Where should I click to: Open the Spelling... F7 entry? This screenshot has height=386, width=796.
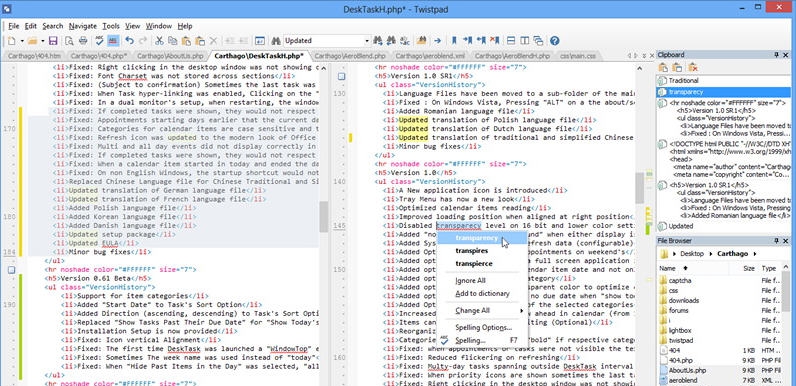coord(482,340)
